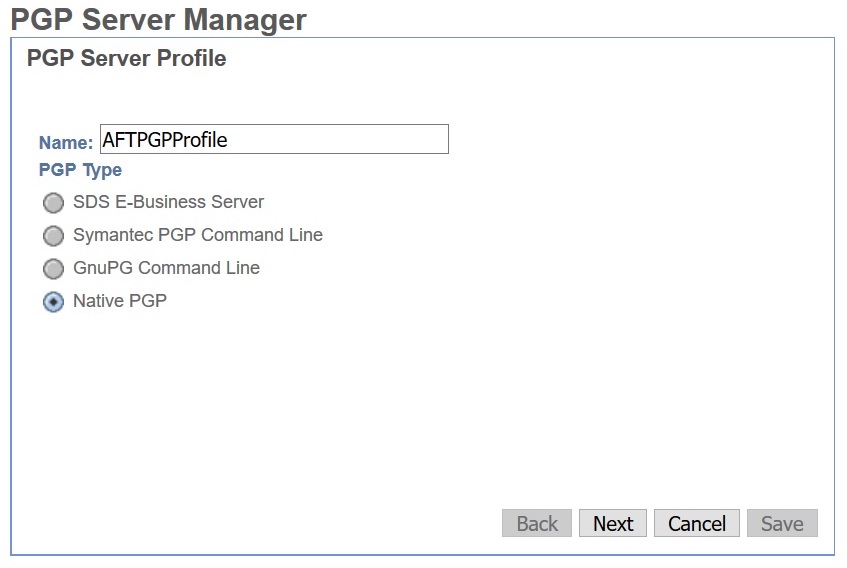Click the PGP Server Profile heading
The height and width of the screenshot is (568, 847).
coord(126,58)
